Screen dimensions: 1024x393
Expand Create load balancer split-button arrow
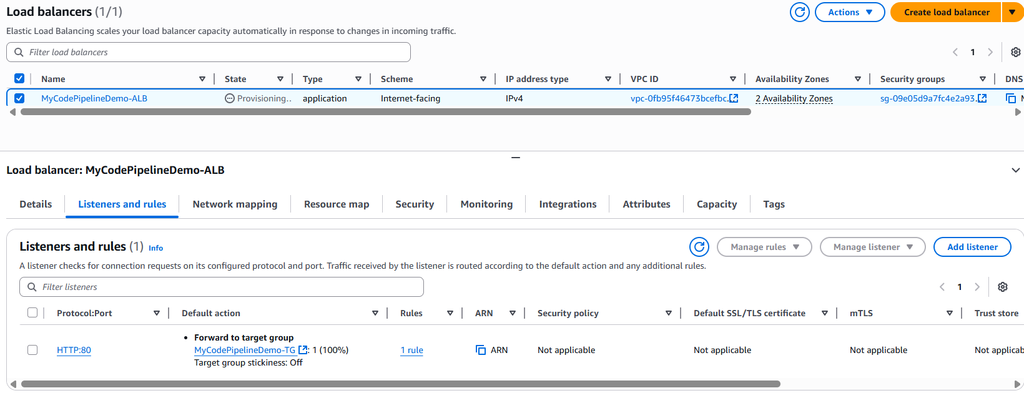point(1012,12)
